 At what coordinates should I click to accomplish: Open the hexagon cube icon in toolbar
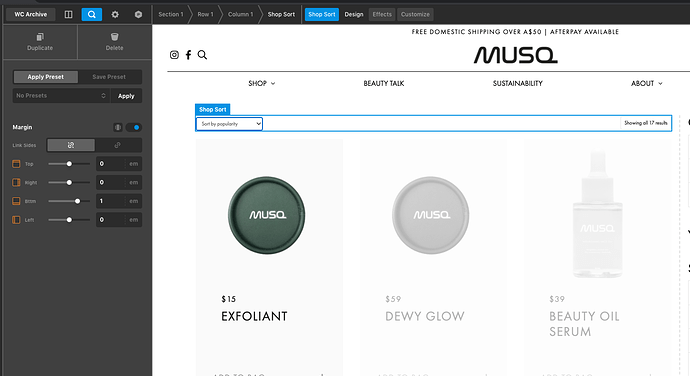click(x=138, y=15)
